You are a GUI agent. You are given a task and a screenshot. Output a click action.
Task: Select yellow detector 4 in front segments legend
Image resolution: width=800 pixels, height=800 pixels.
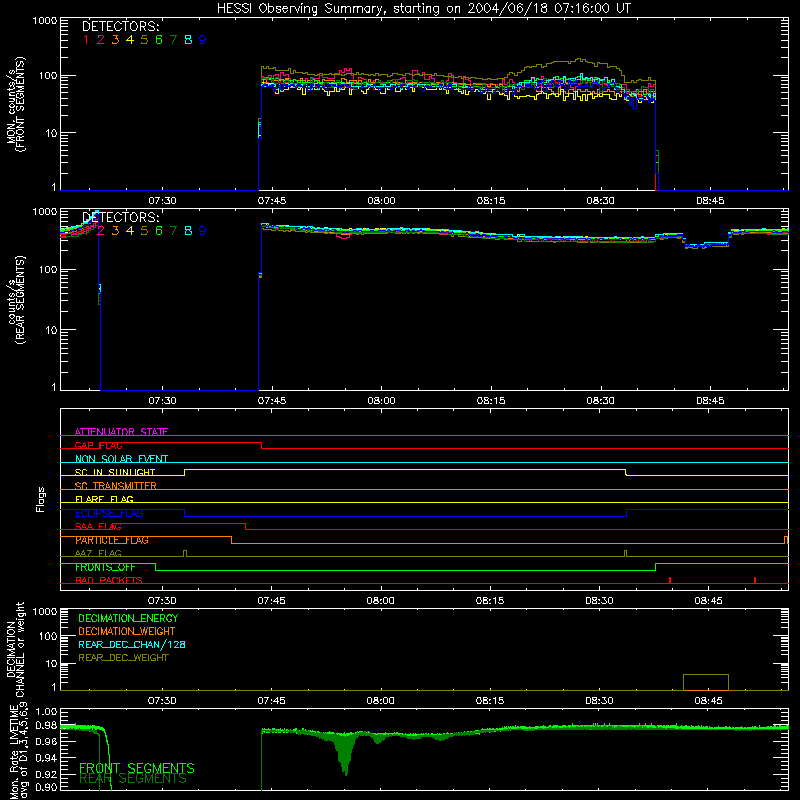click(130, 40)
